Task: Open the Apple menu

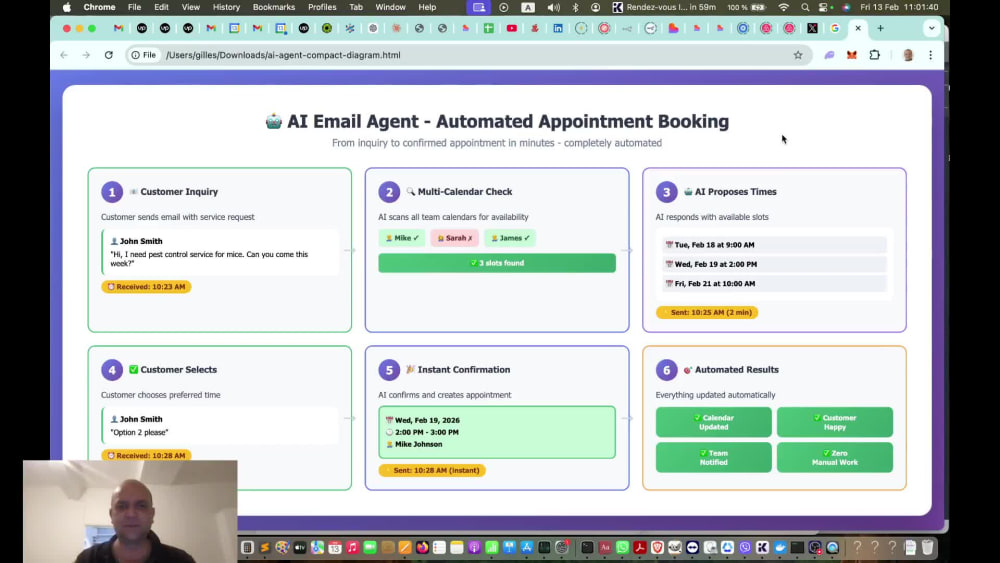Action: (x=67, y=7)
